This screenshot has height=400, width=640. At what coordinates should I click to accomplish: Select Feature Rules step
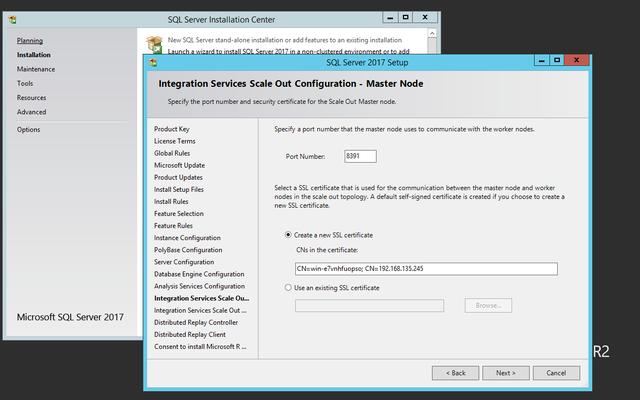173,226
